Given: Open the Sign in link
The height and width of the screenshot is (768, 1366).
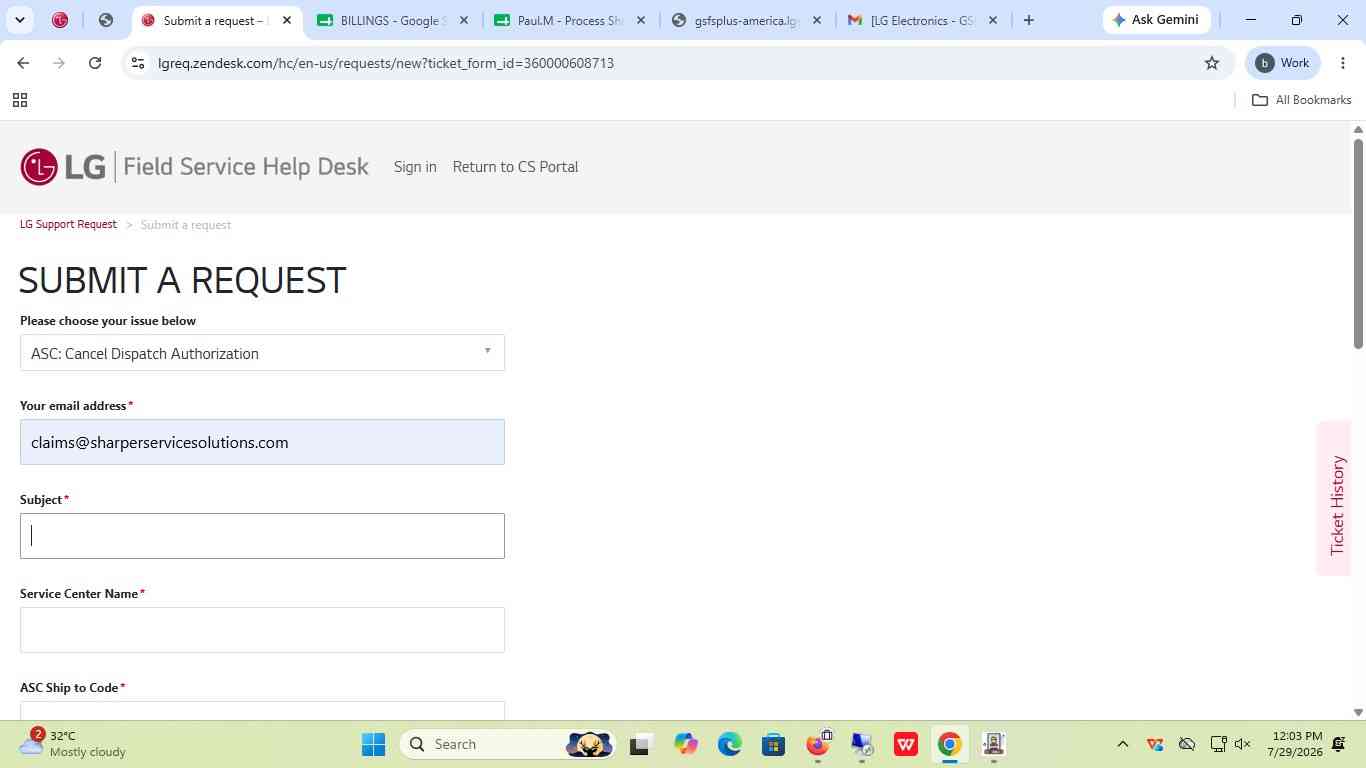Looking at the screenshot, I should [415, 167].
